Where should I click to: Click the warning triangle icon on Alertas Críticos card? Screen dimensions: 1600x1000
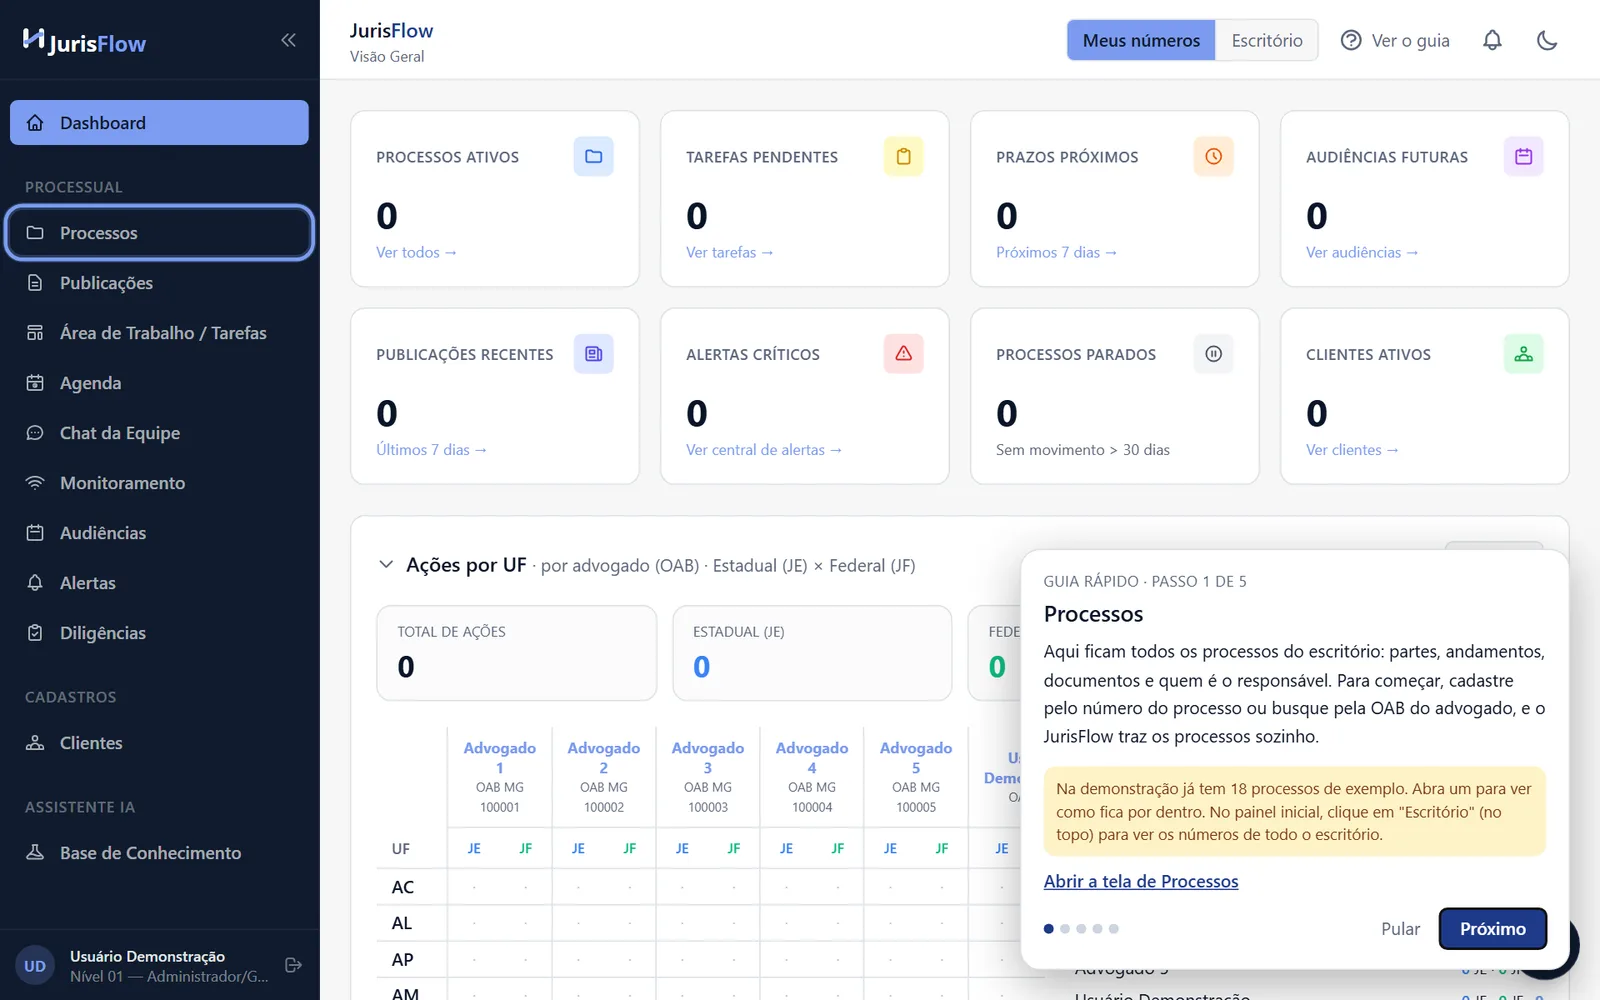click(x=903, y=353)
